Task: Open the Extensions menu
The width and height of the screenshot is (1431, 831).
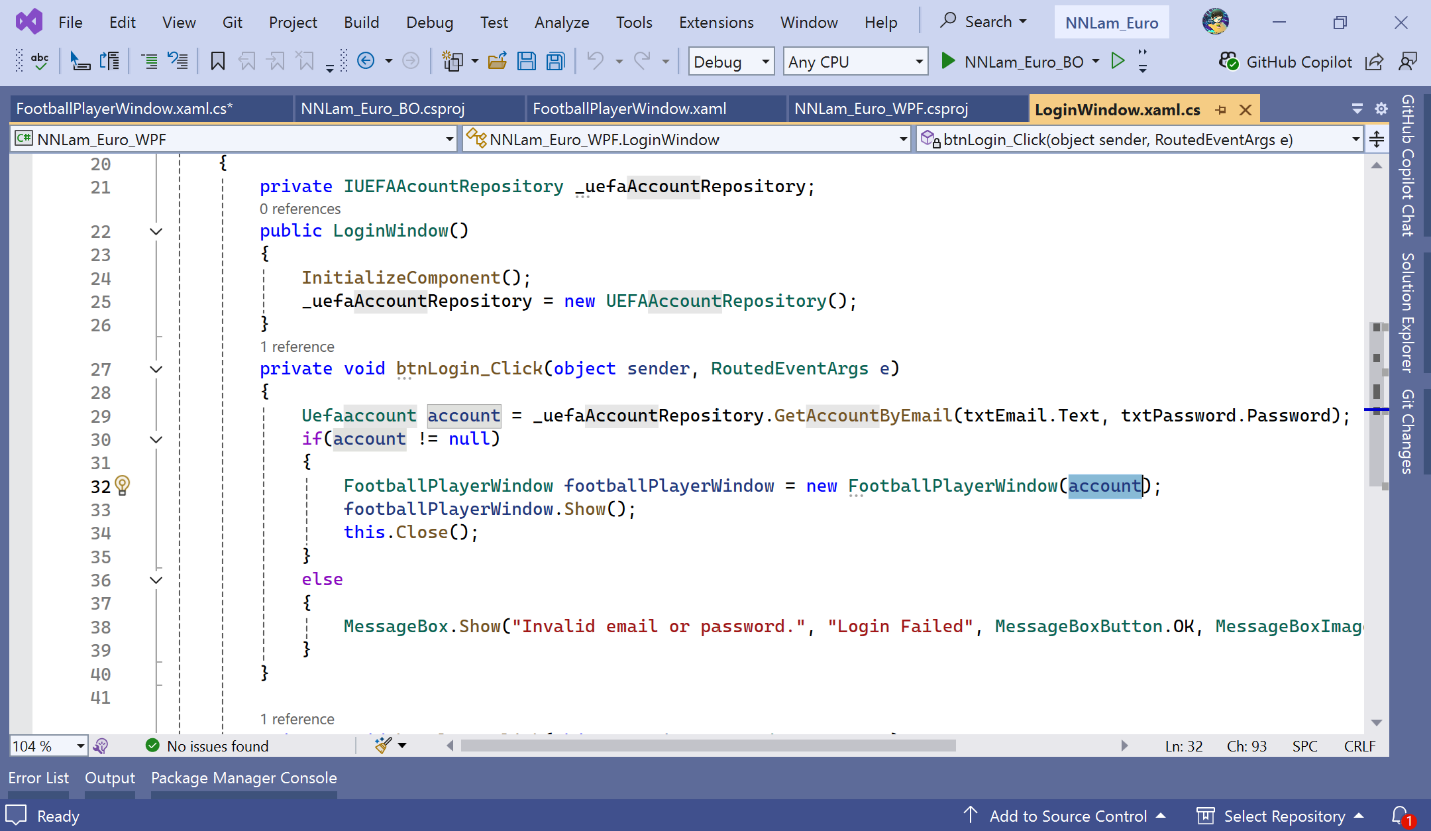Action: 716,21
